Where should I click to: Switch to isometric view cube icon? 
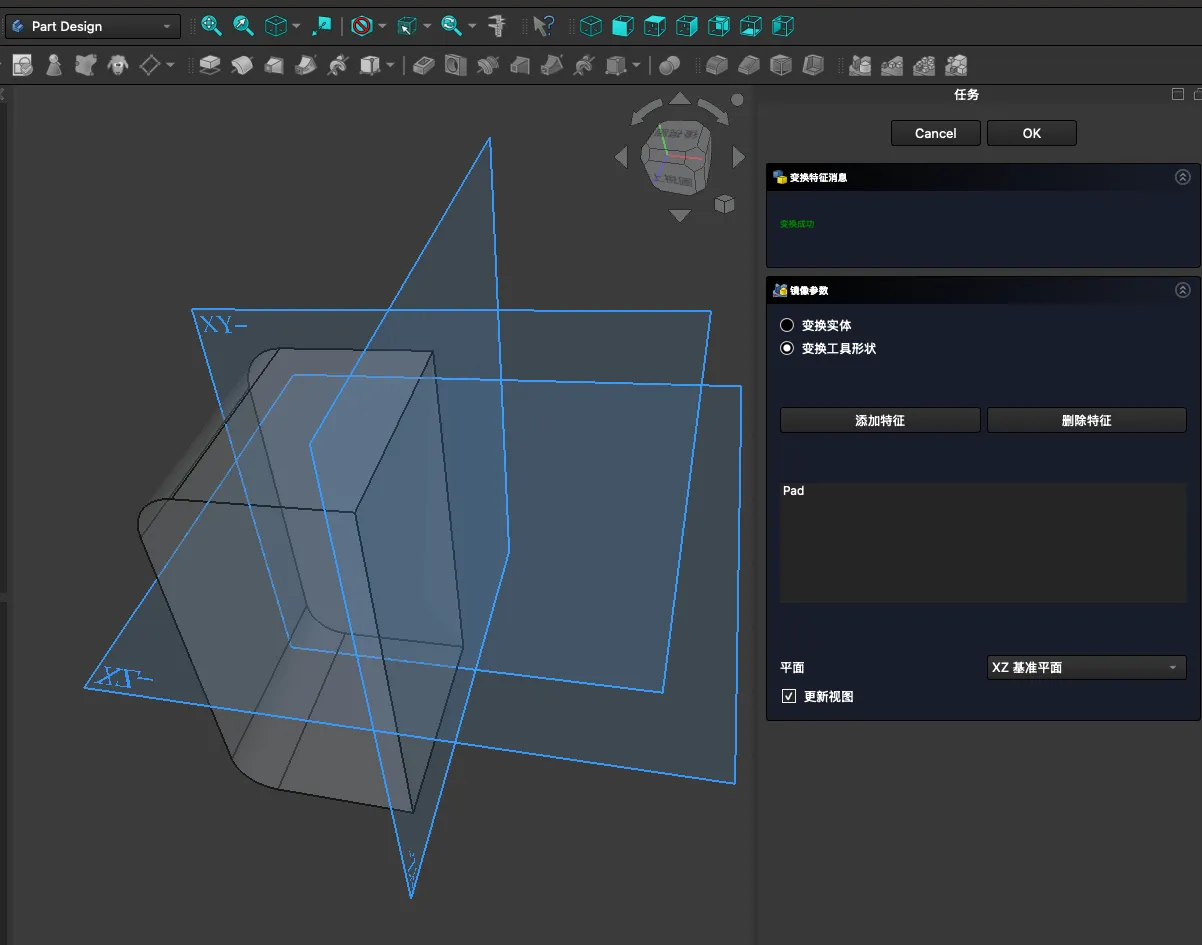tap(591, 26)
